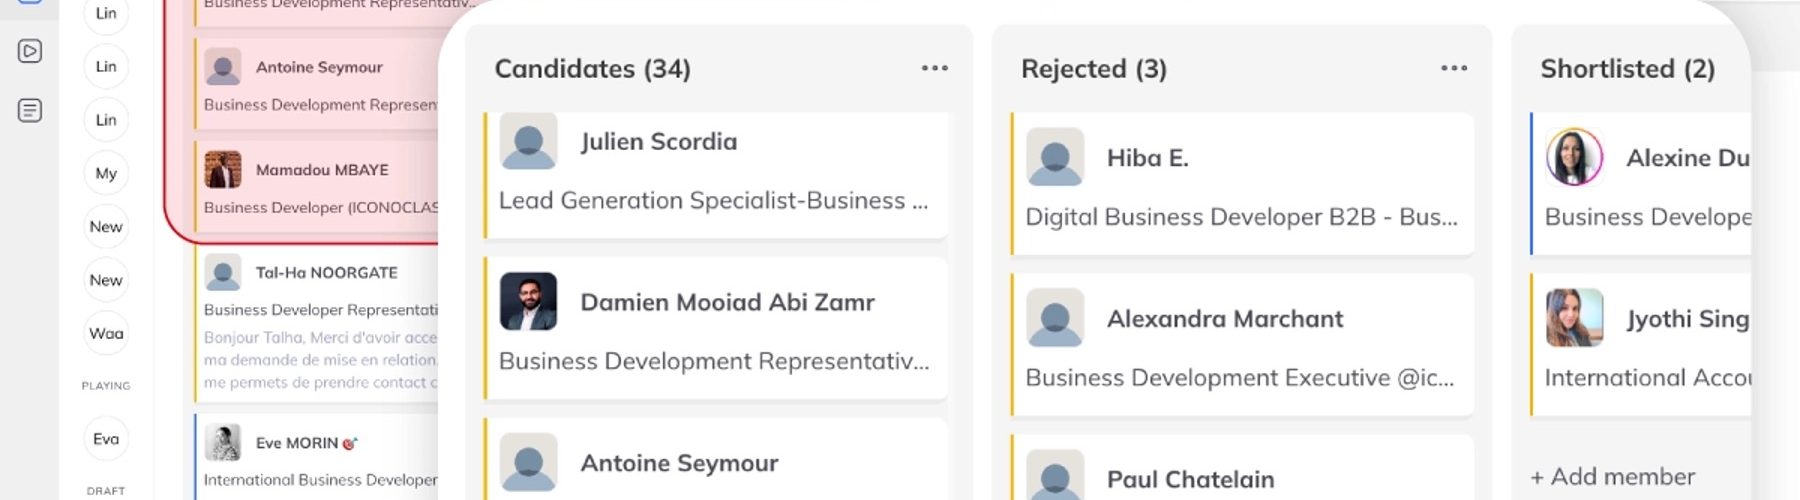
Task: Click Julien Scordia's job title text
Action: pos(713,201)
